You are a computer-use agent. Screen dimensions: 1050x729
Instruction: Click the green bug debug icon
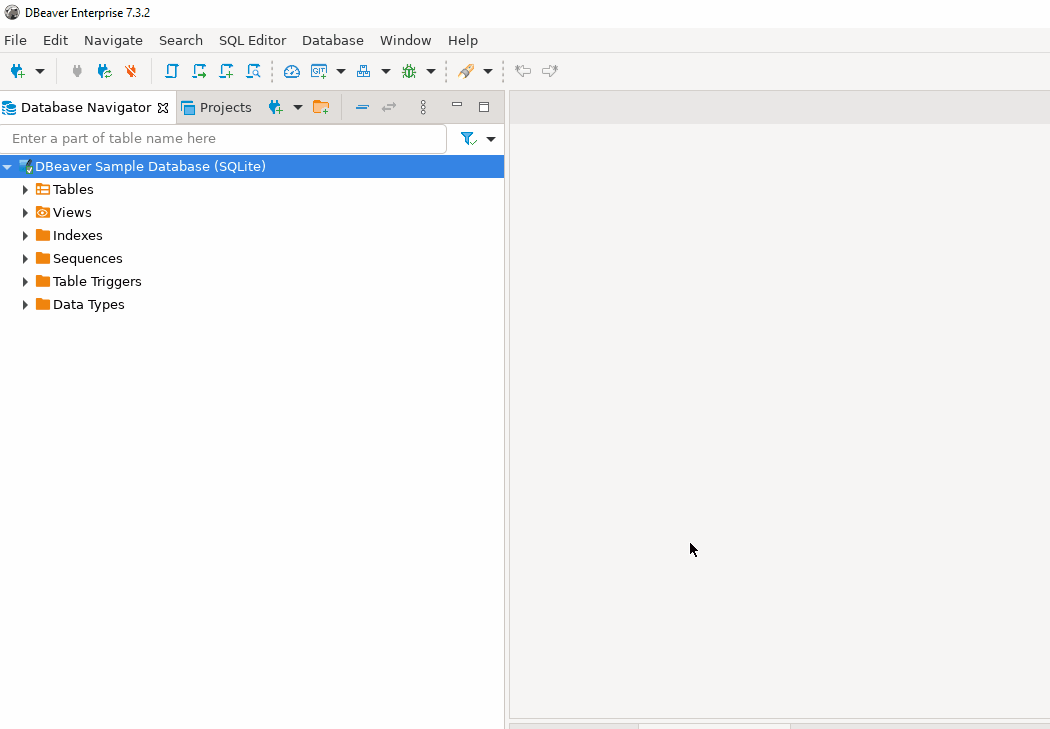pos(409,71)
